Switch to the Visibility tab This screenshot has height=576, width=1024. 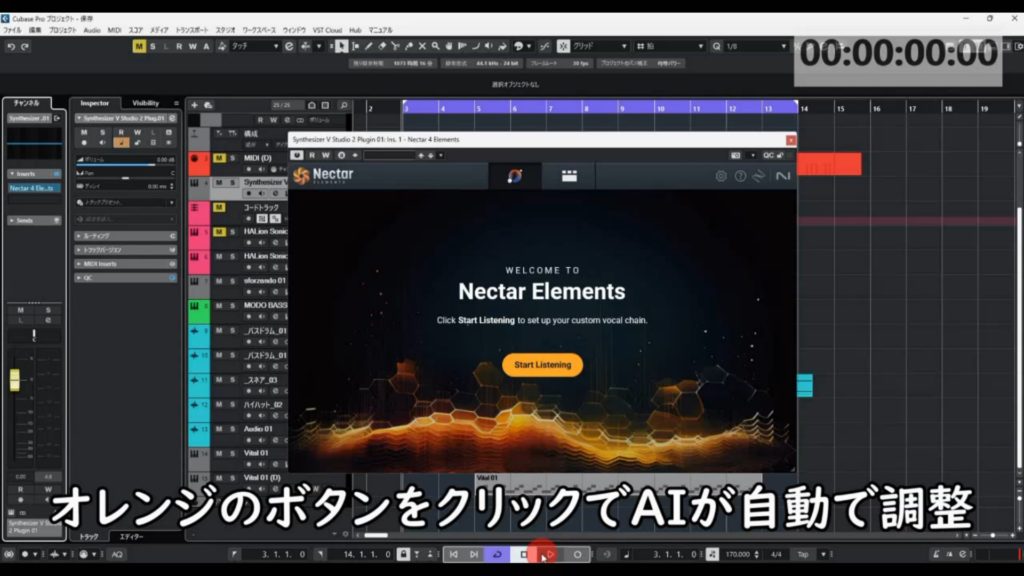tap(146, 103)
